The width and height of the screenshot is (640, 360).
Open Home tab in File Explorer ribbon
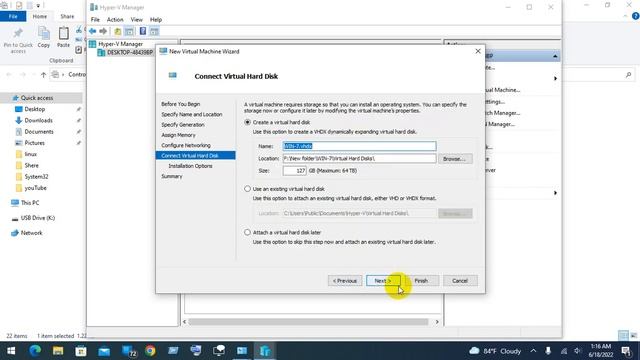coord(40,16)
